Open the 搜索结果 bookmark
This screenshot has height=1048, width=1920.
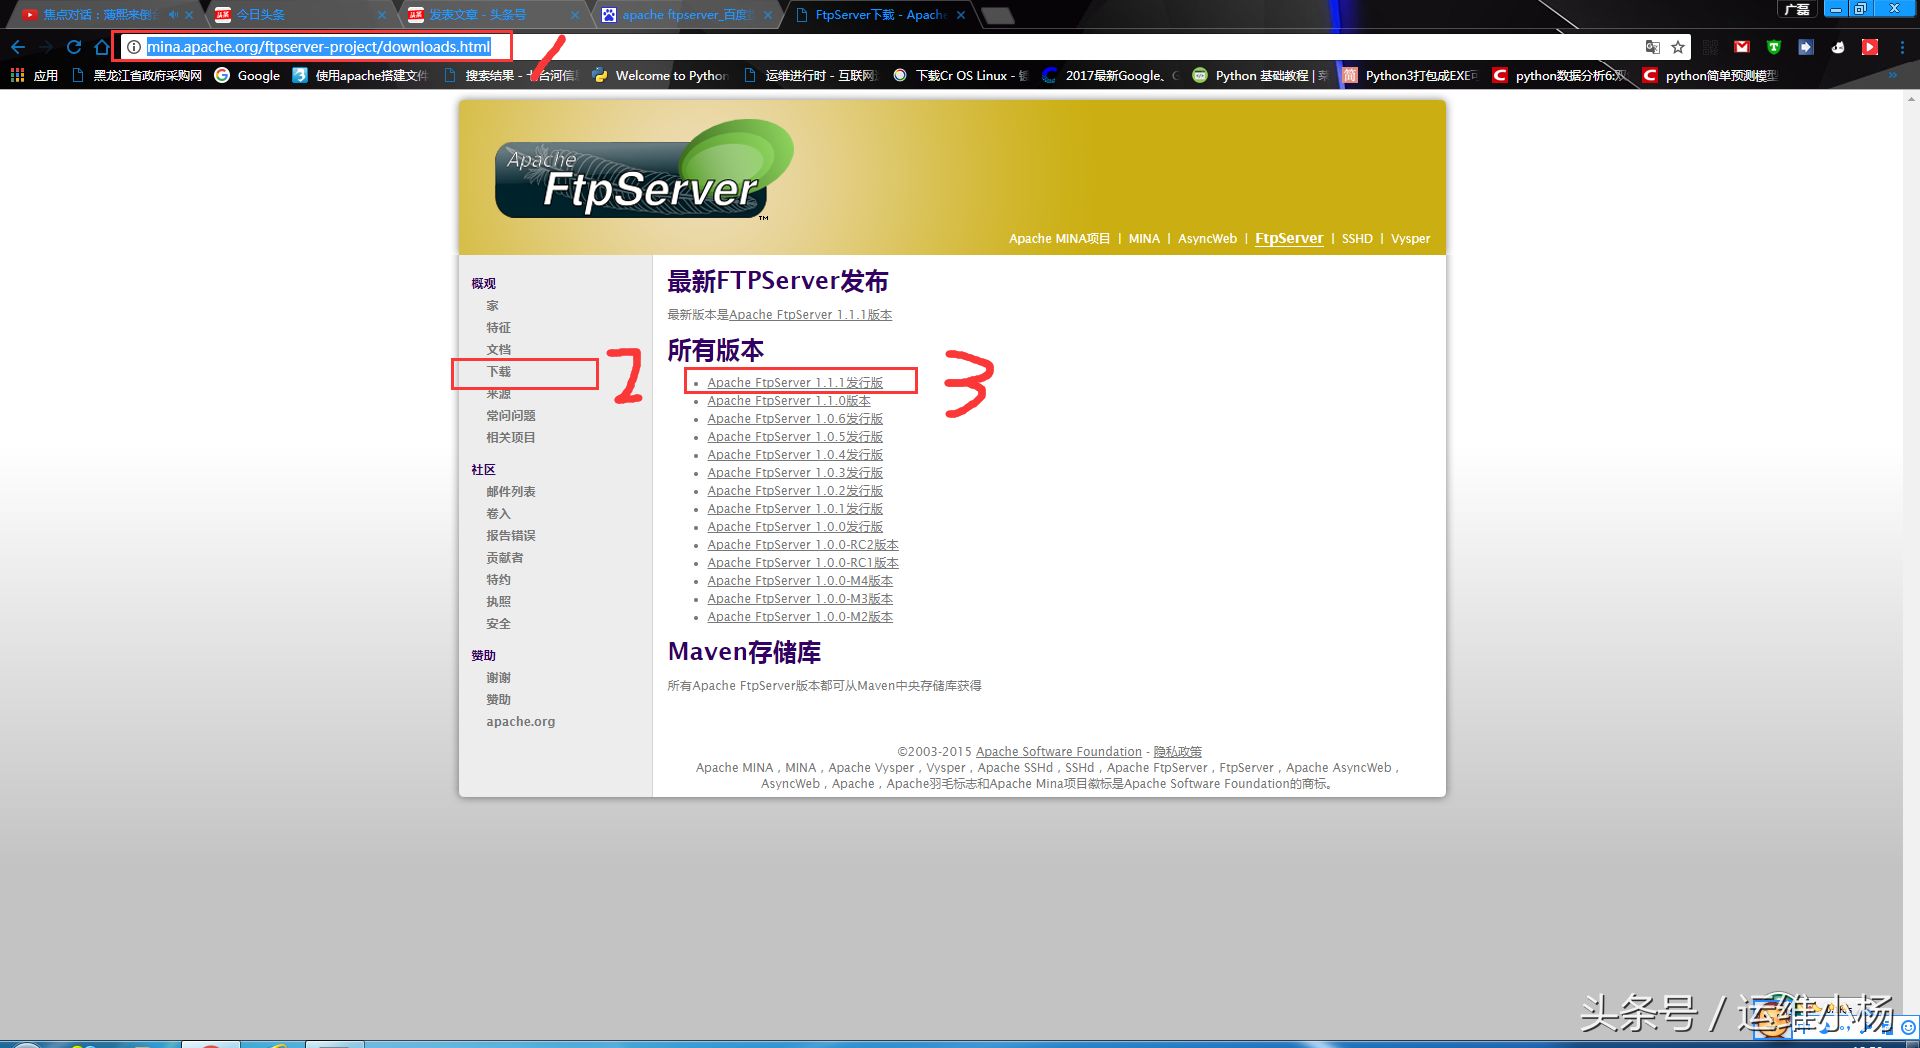point(510,75)
